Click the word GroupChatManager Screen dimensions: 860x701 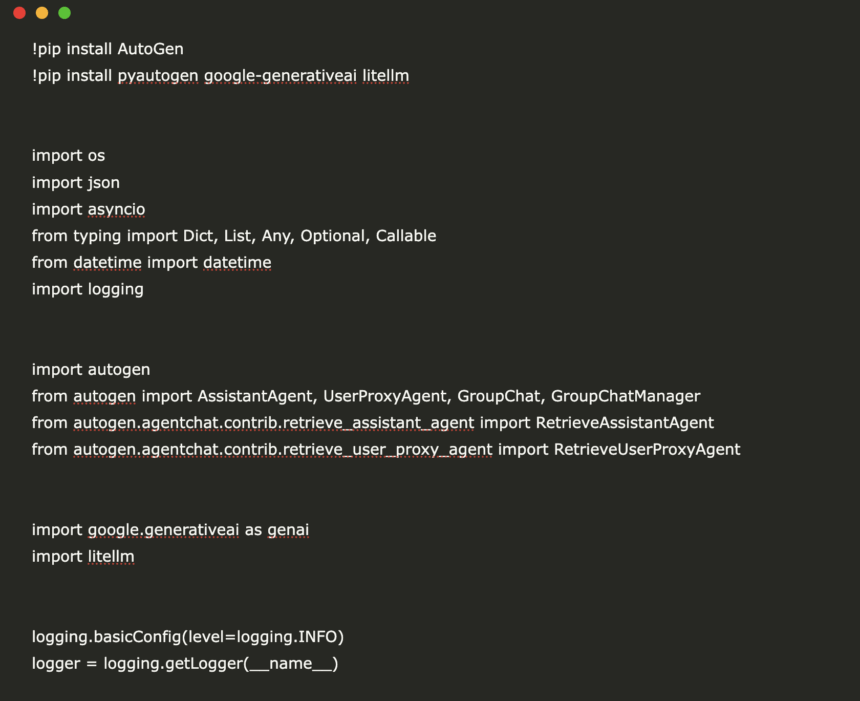pos(625,396)
